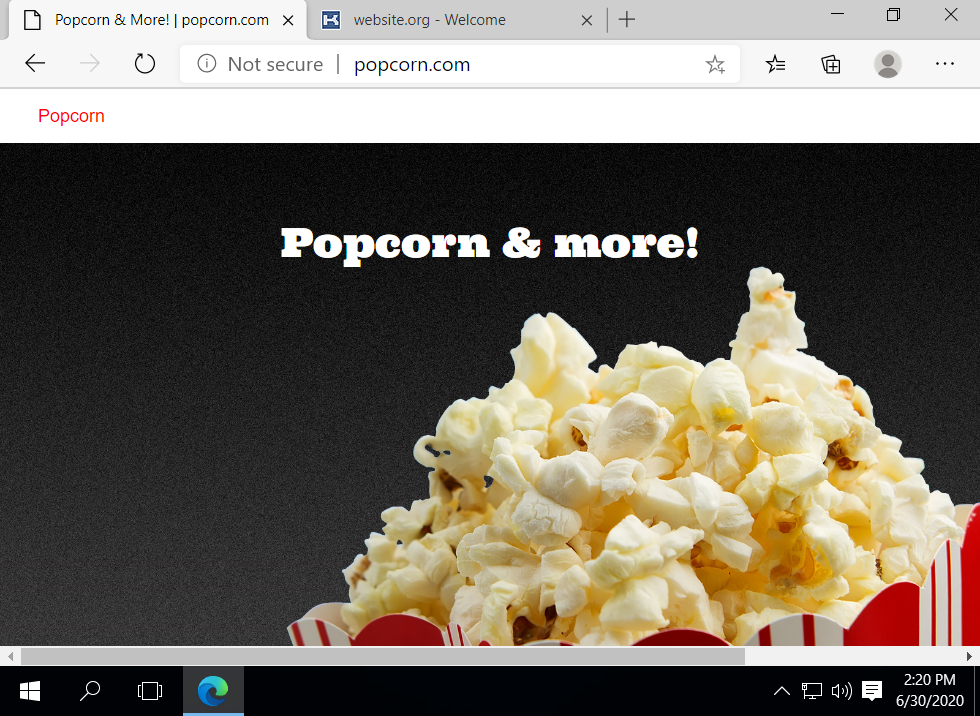The image size is (980, 716).
Task: View site information via the Not secure icon
Action: pyautogui.click(x=206, y=63)
